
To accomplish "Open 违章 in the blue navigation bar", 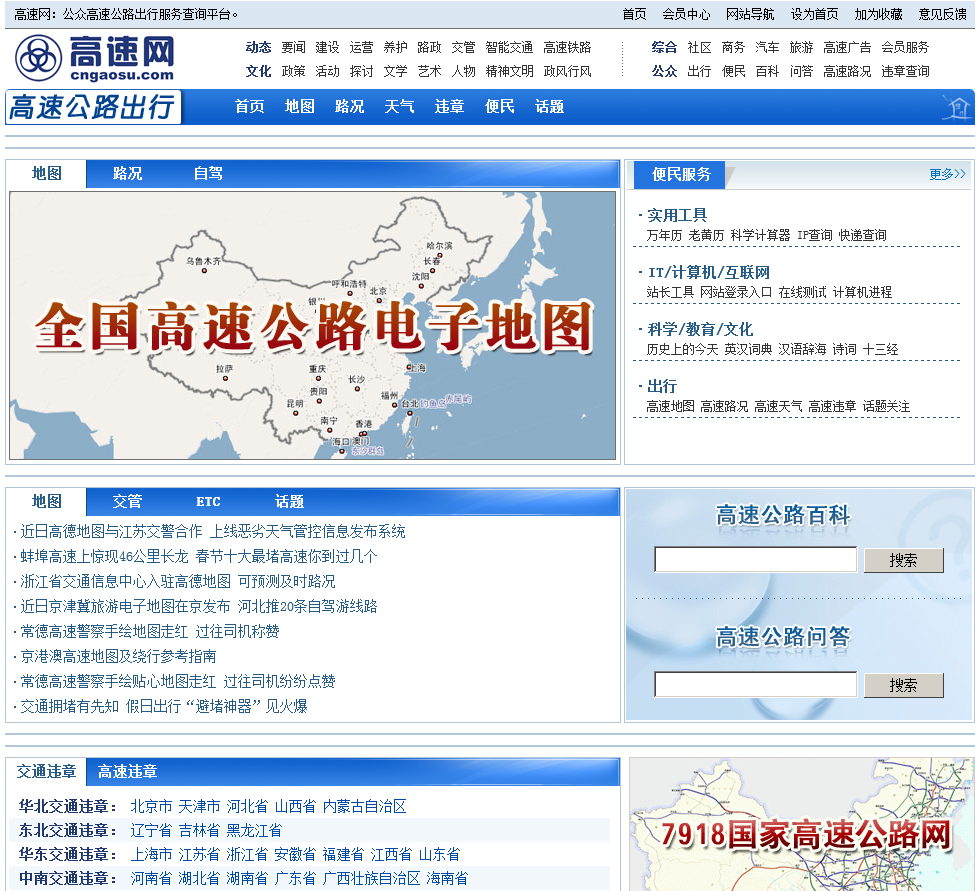I will click(449, 107).
